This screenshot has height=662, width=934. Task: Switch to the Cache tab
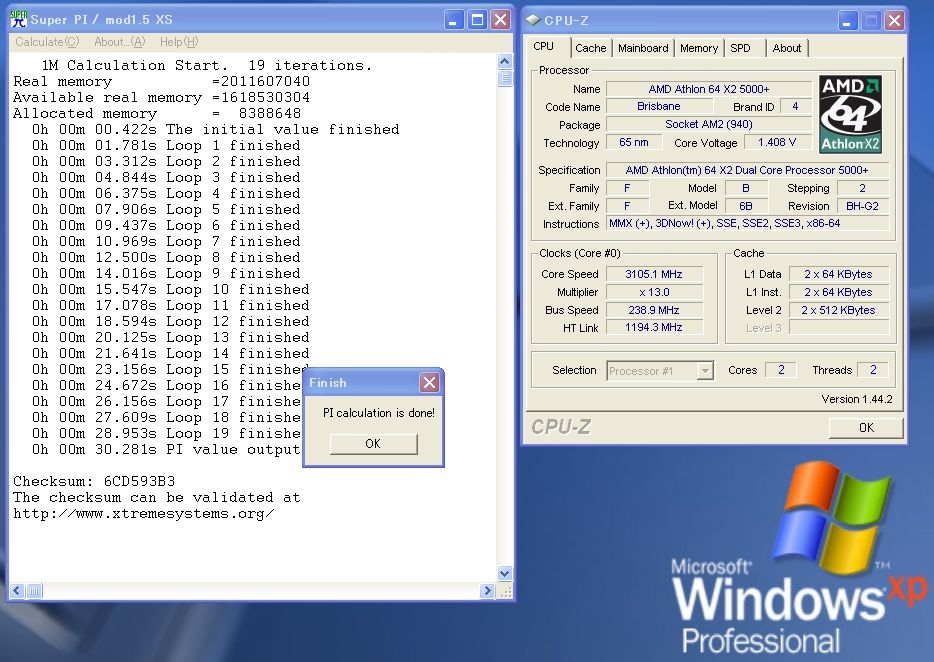coord(590,48)
